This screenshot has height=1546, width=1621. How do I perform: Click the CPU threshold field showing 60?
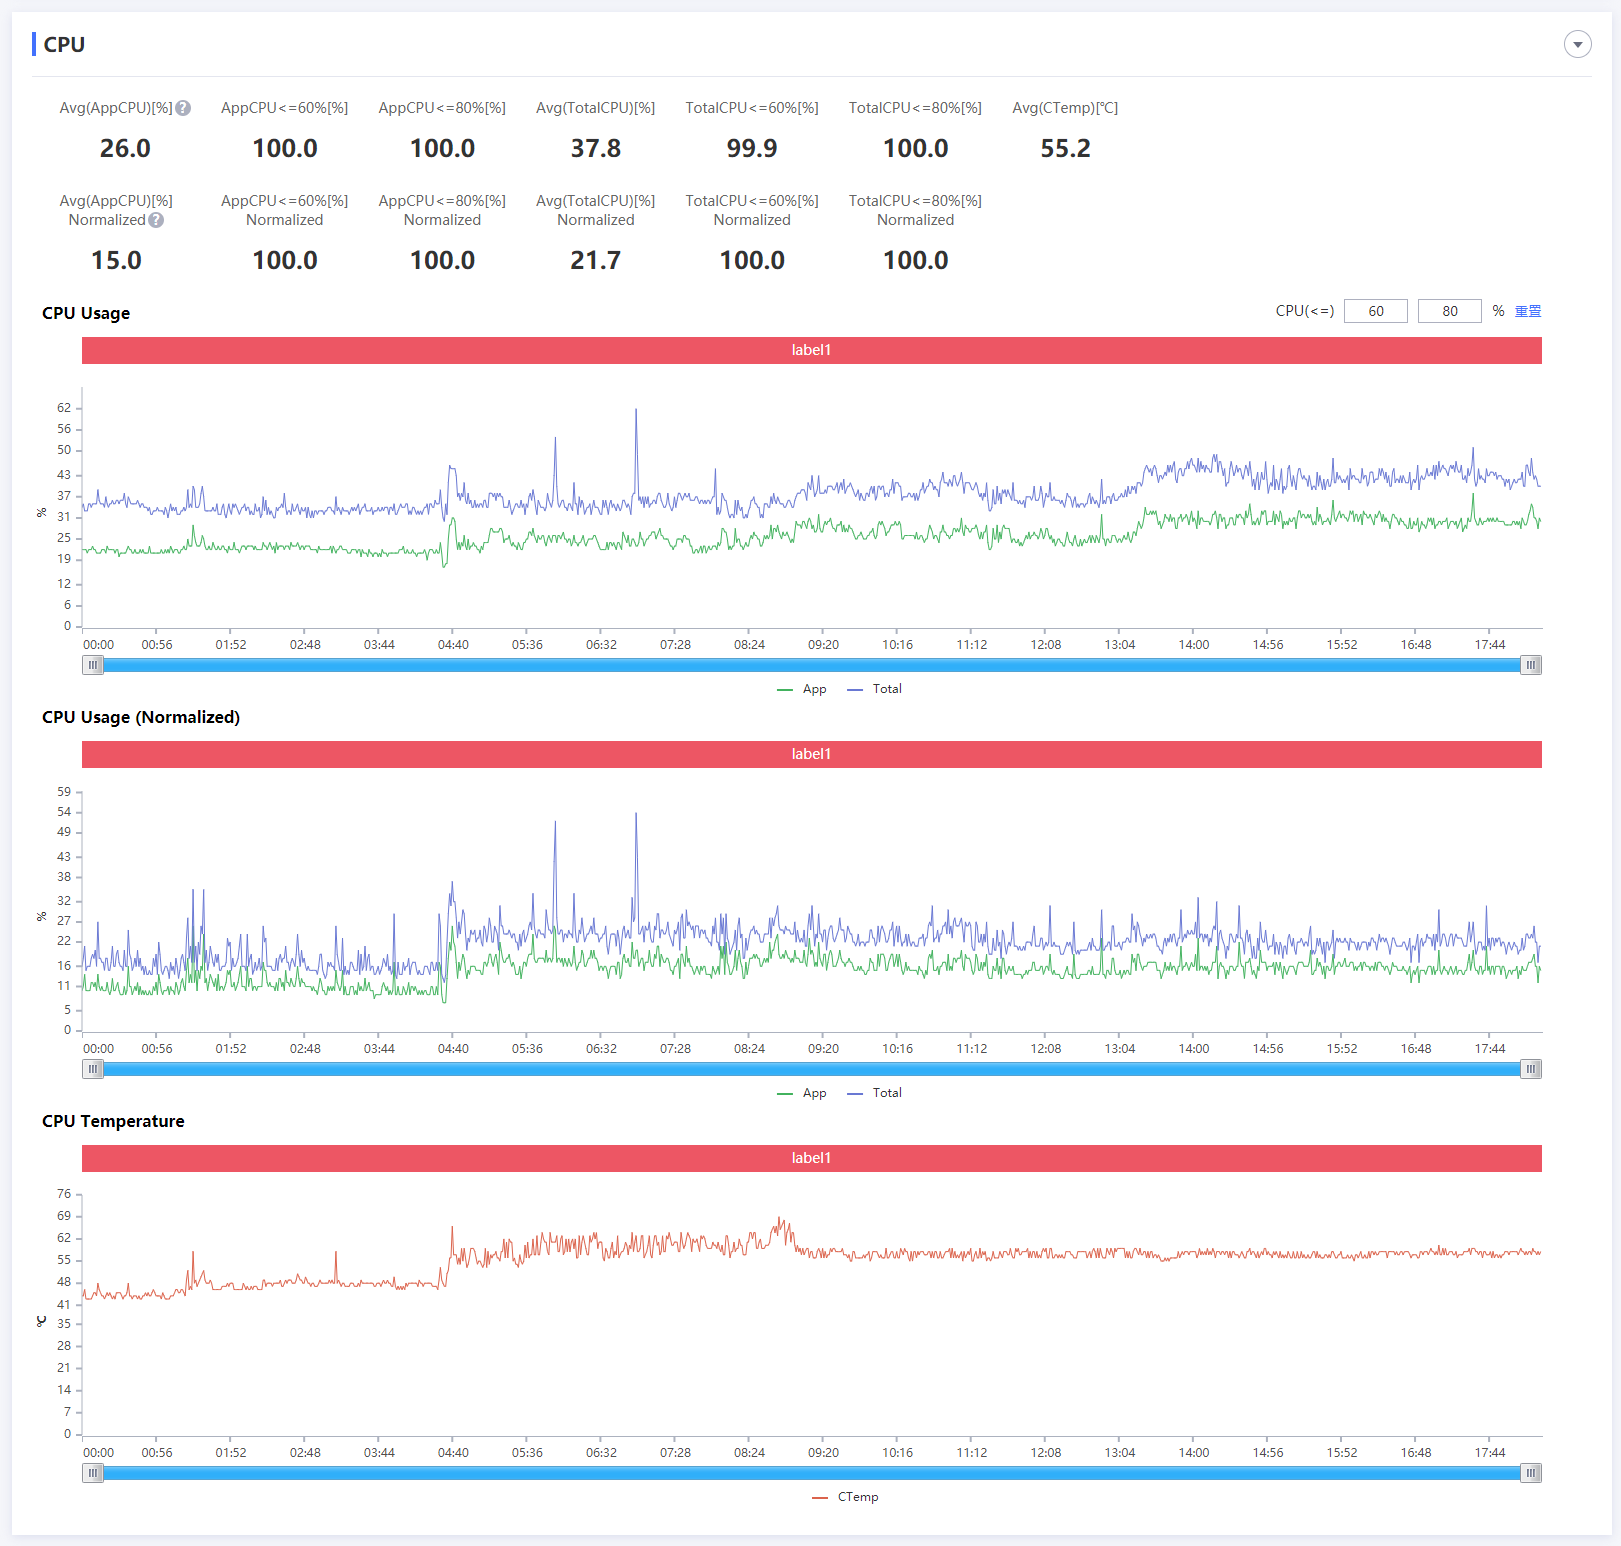[1375, 311]
